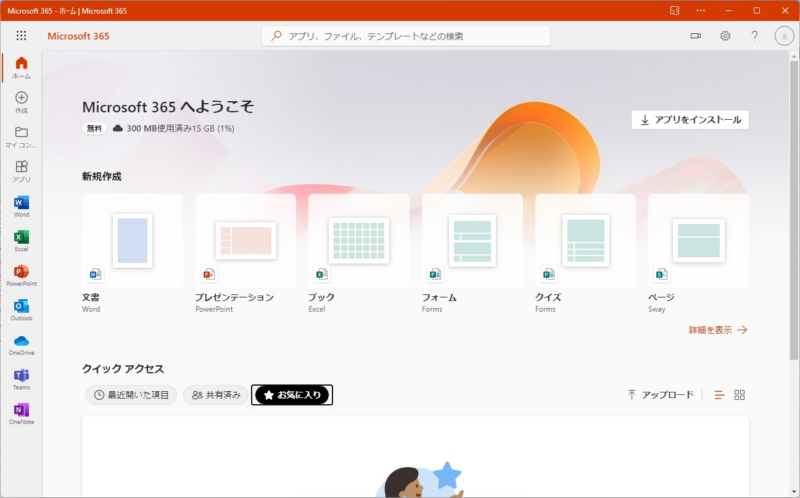Click the vertical scrollbar thumb
The height and width of the screenshot is (498, 800).
click(x=794, y=209)
